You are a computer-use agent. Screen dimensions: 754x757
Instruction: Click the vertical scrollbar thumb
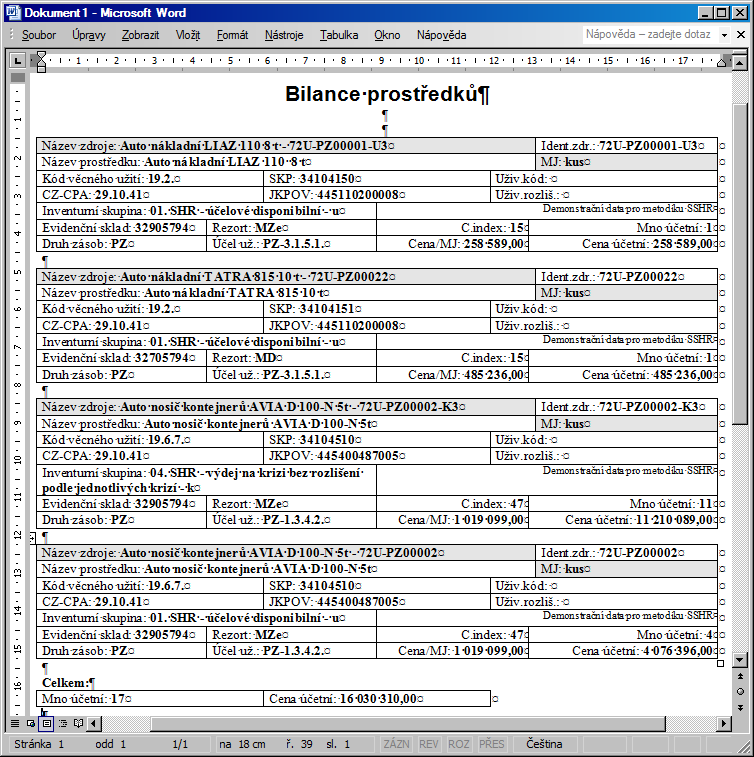tap(740, 264)
